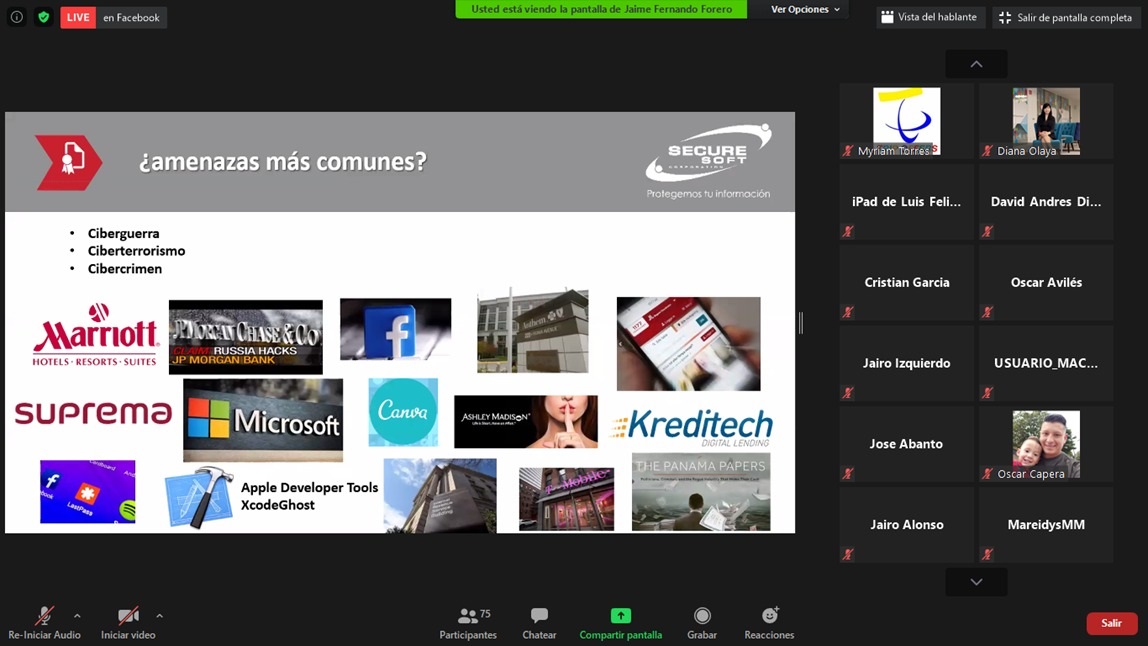Open the meeting info icon
The image size is (1148, 646).
[x=16, y=17]
